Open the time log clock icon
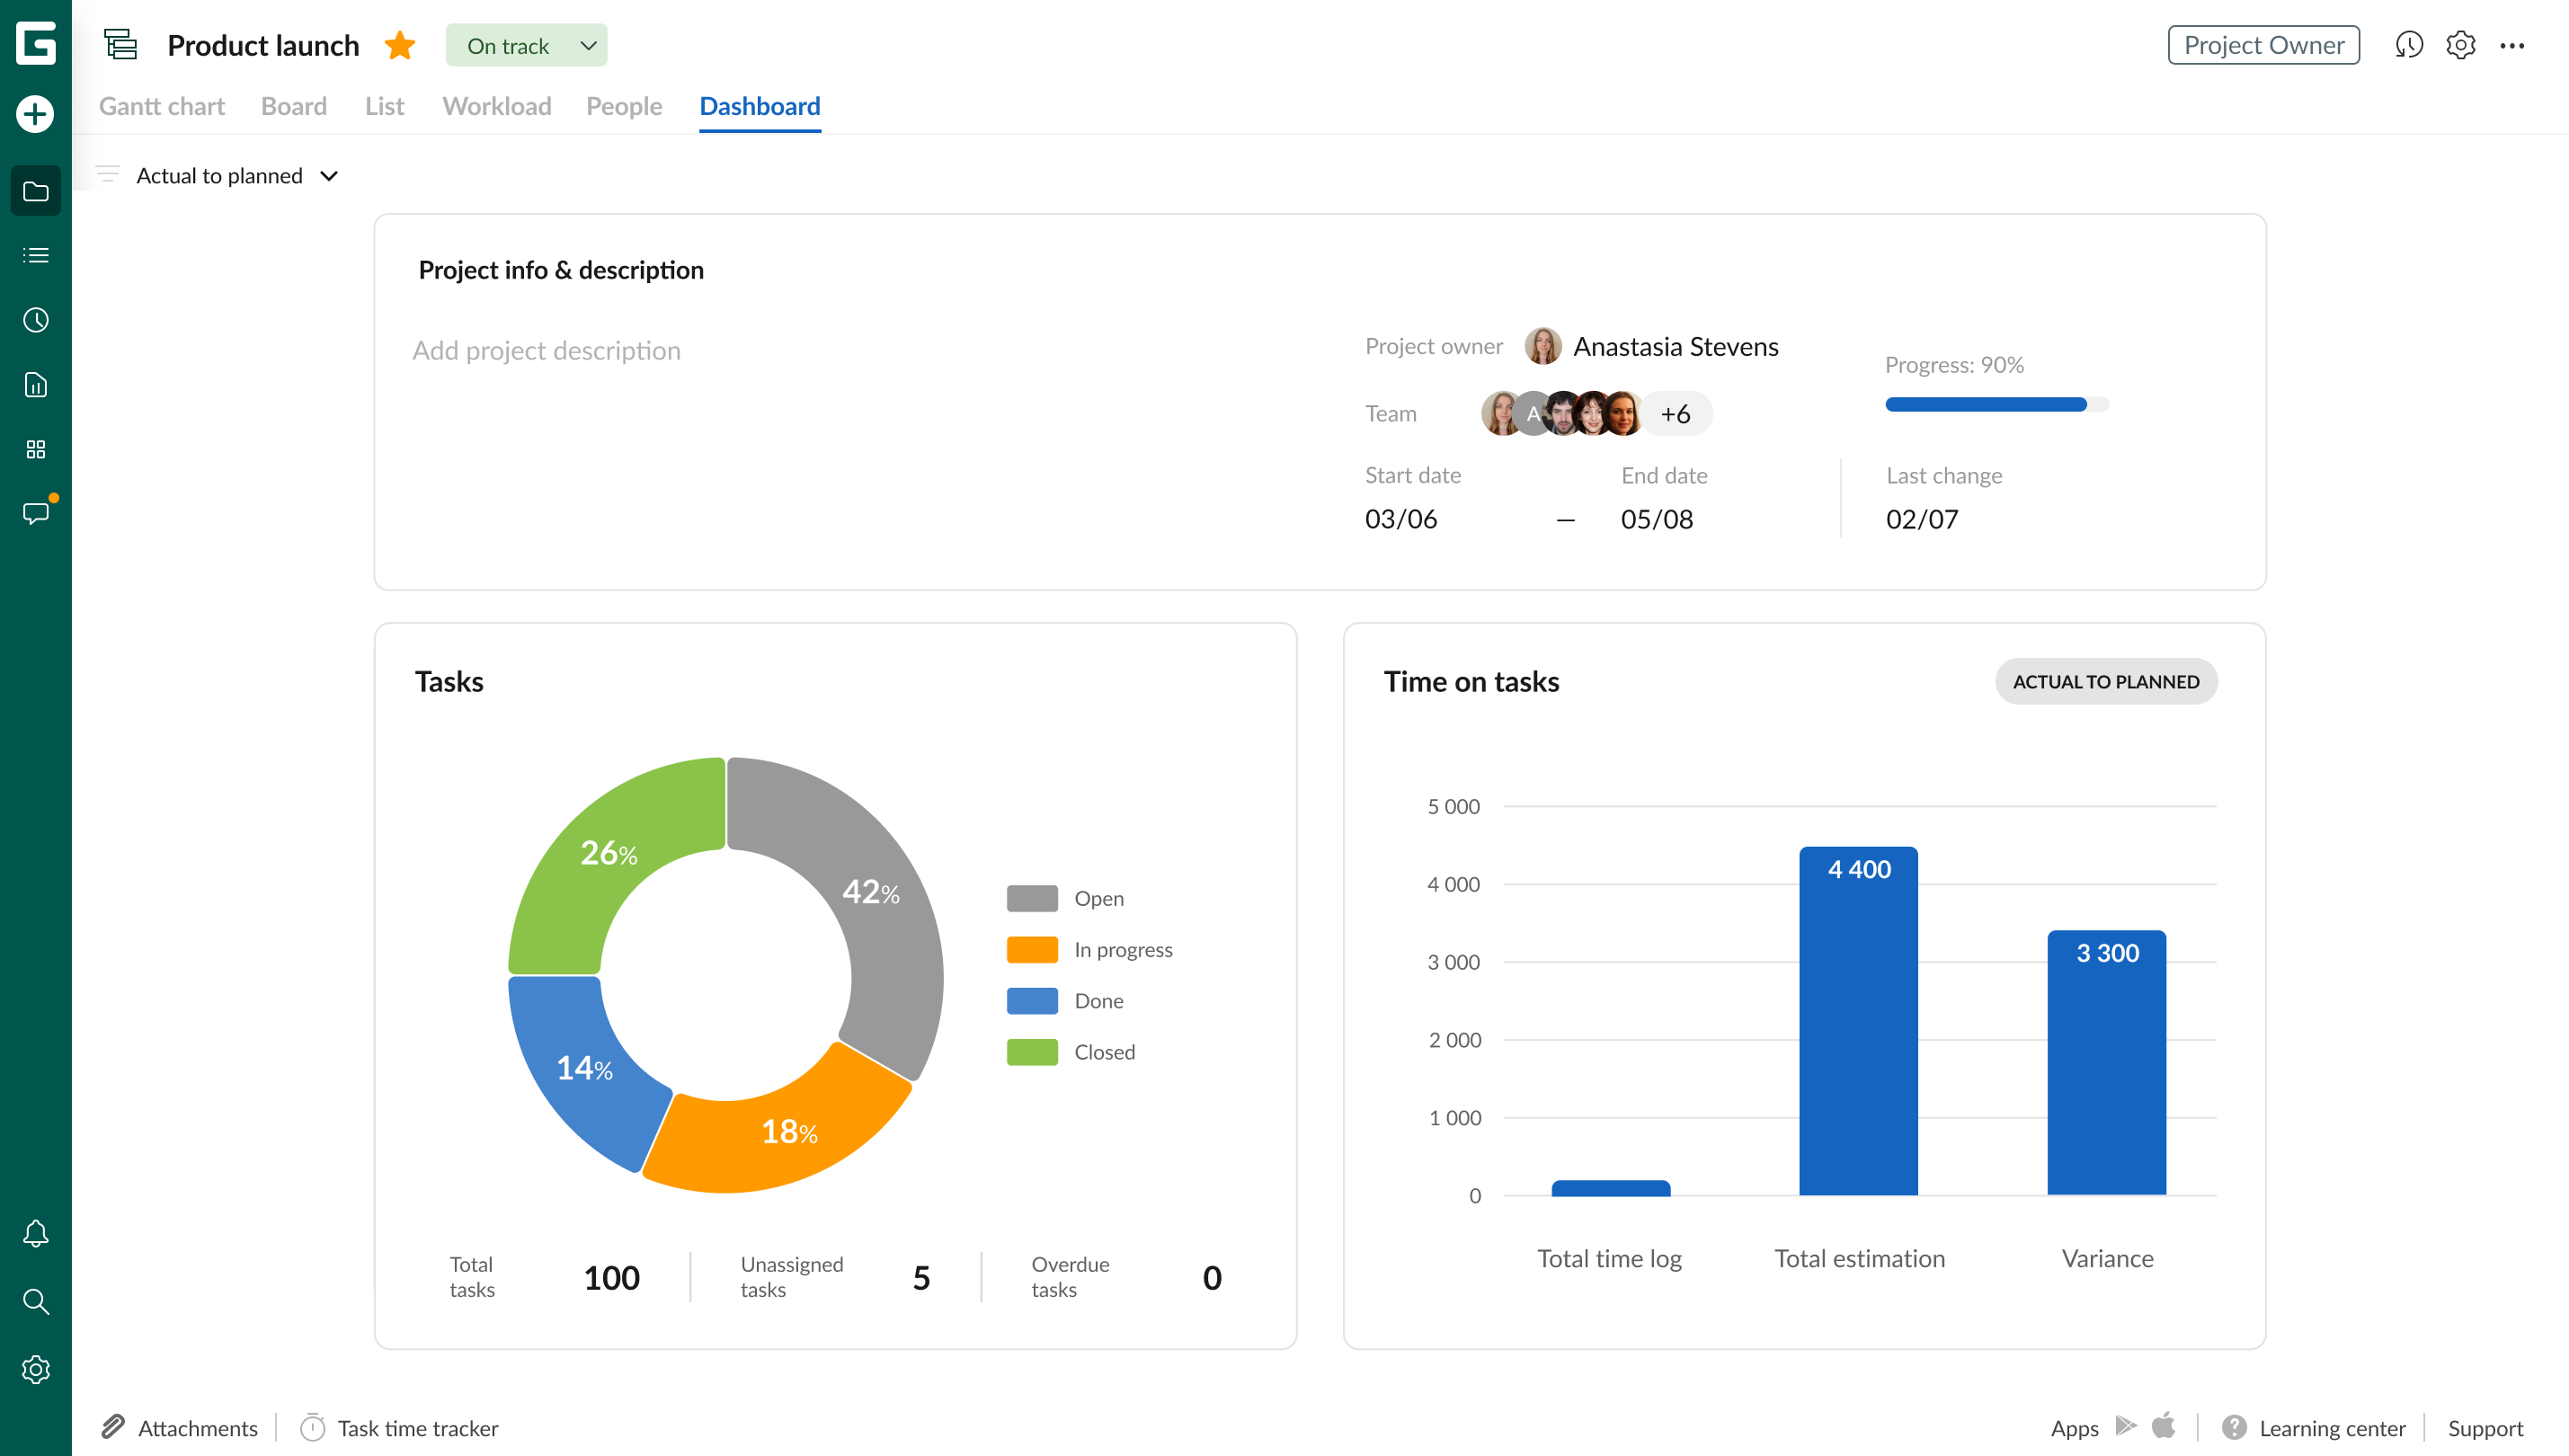 tap(35, 320)
